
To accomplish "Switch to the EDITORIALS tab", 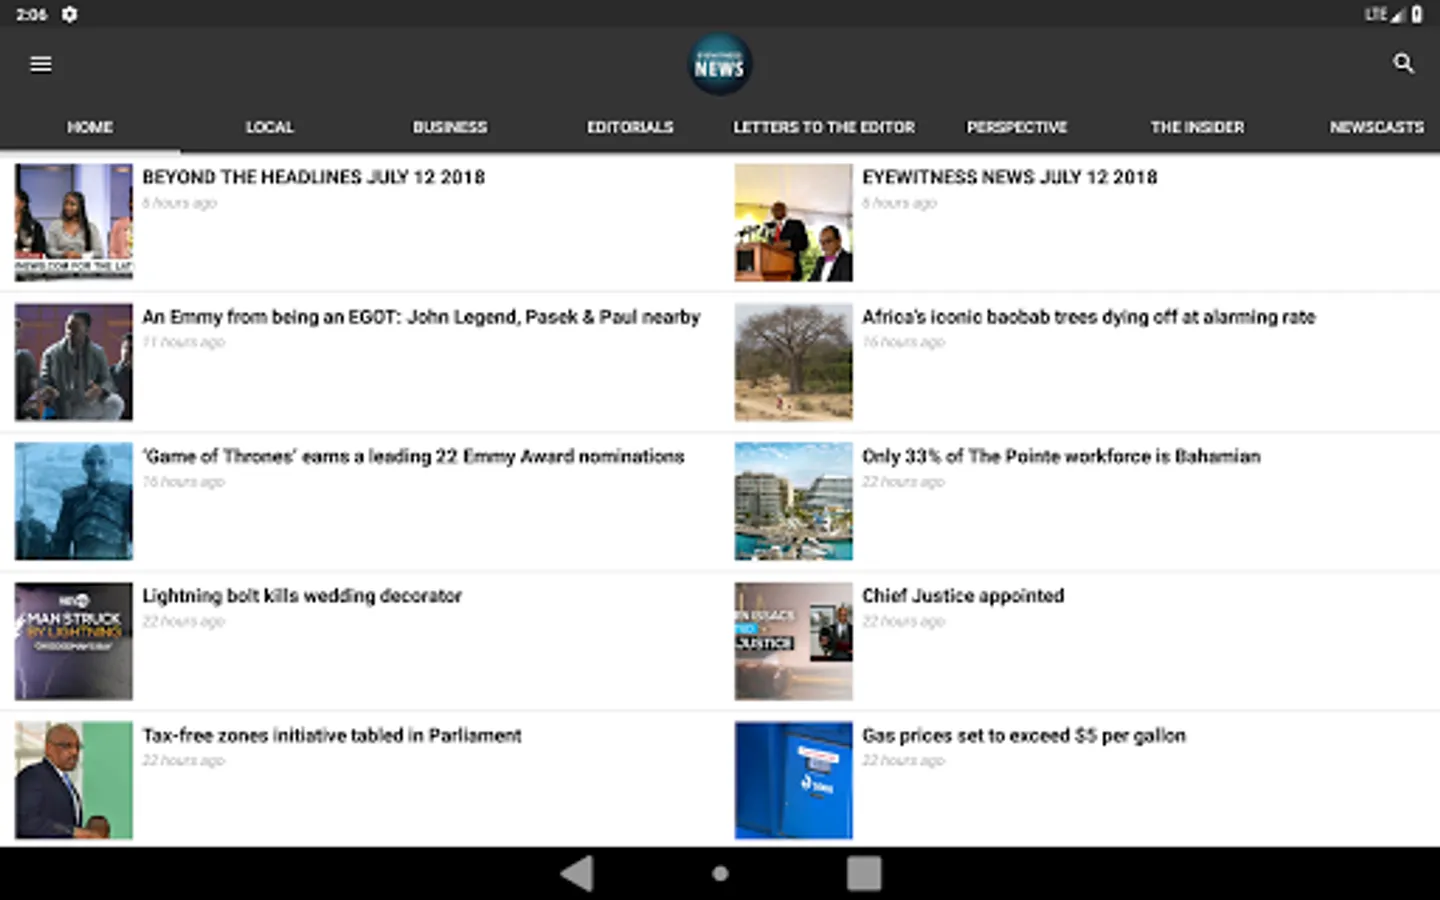I will click(x=630, y=127).
